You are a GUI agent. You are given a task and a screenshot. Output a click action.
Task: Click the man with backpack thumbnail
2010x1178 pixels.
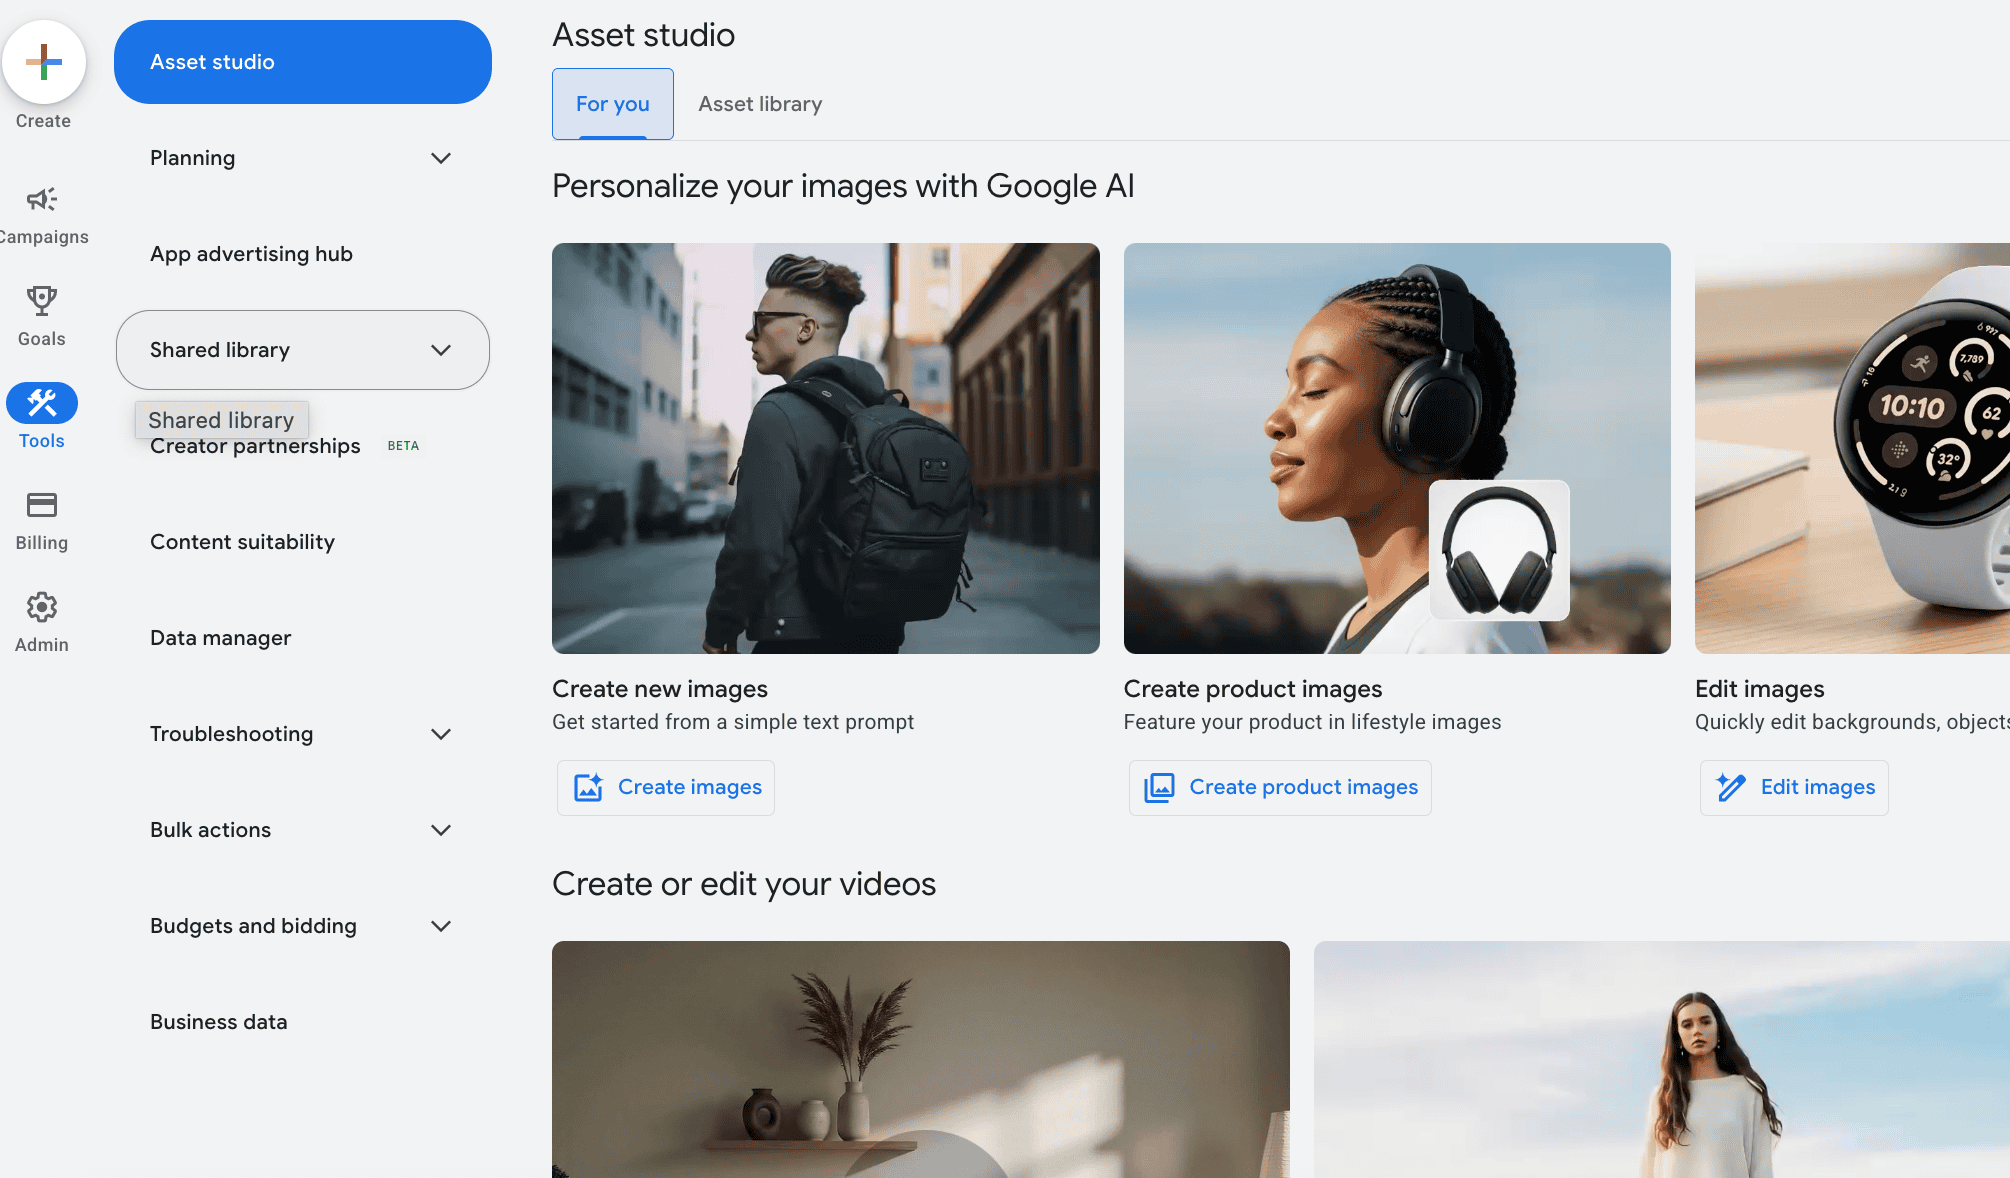coord(826,448)
